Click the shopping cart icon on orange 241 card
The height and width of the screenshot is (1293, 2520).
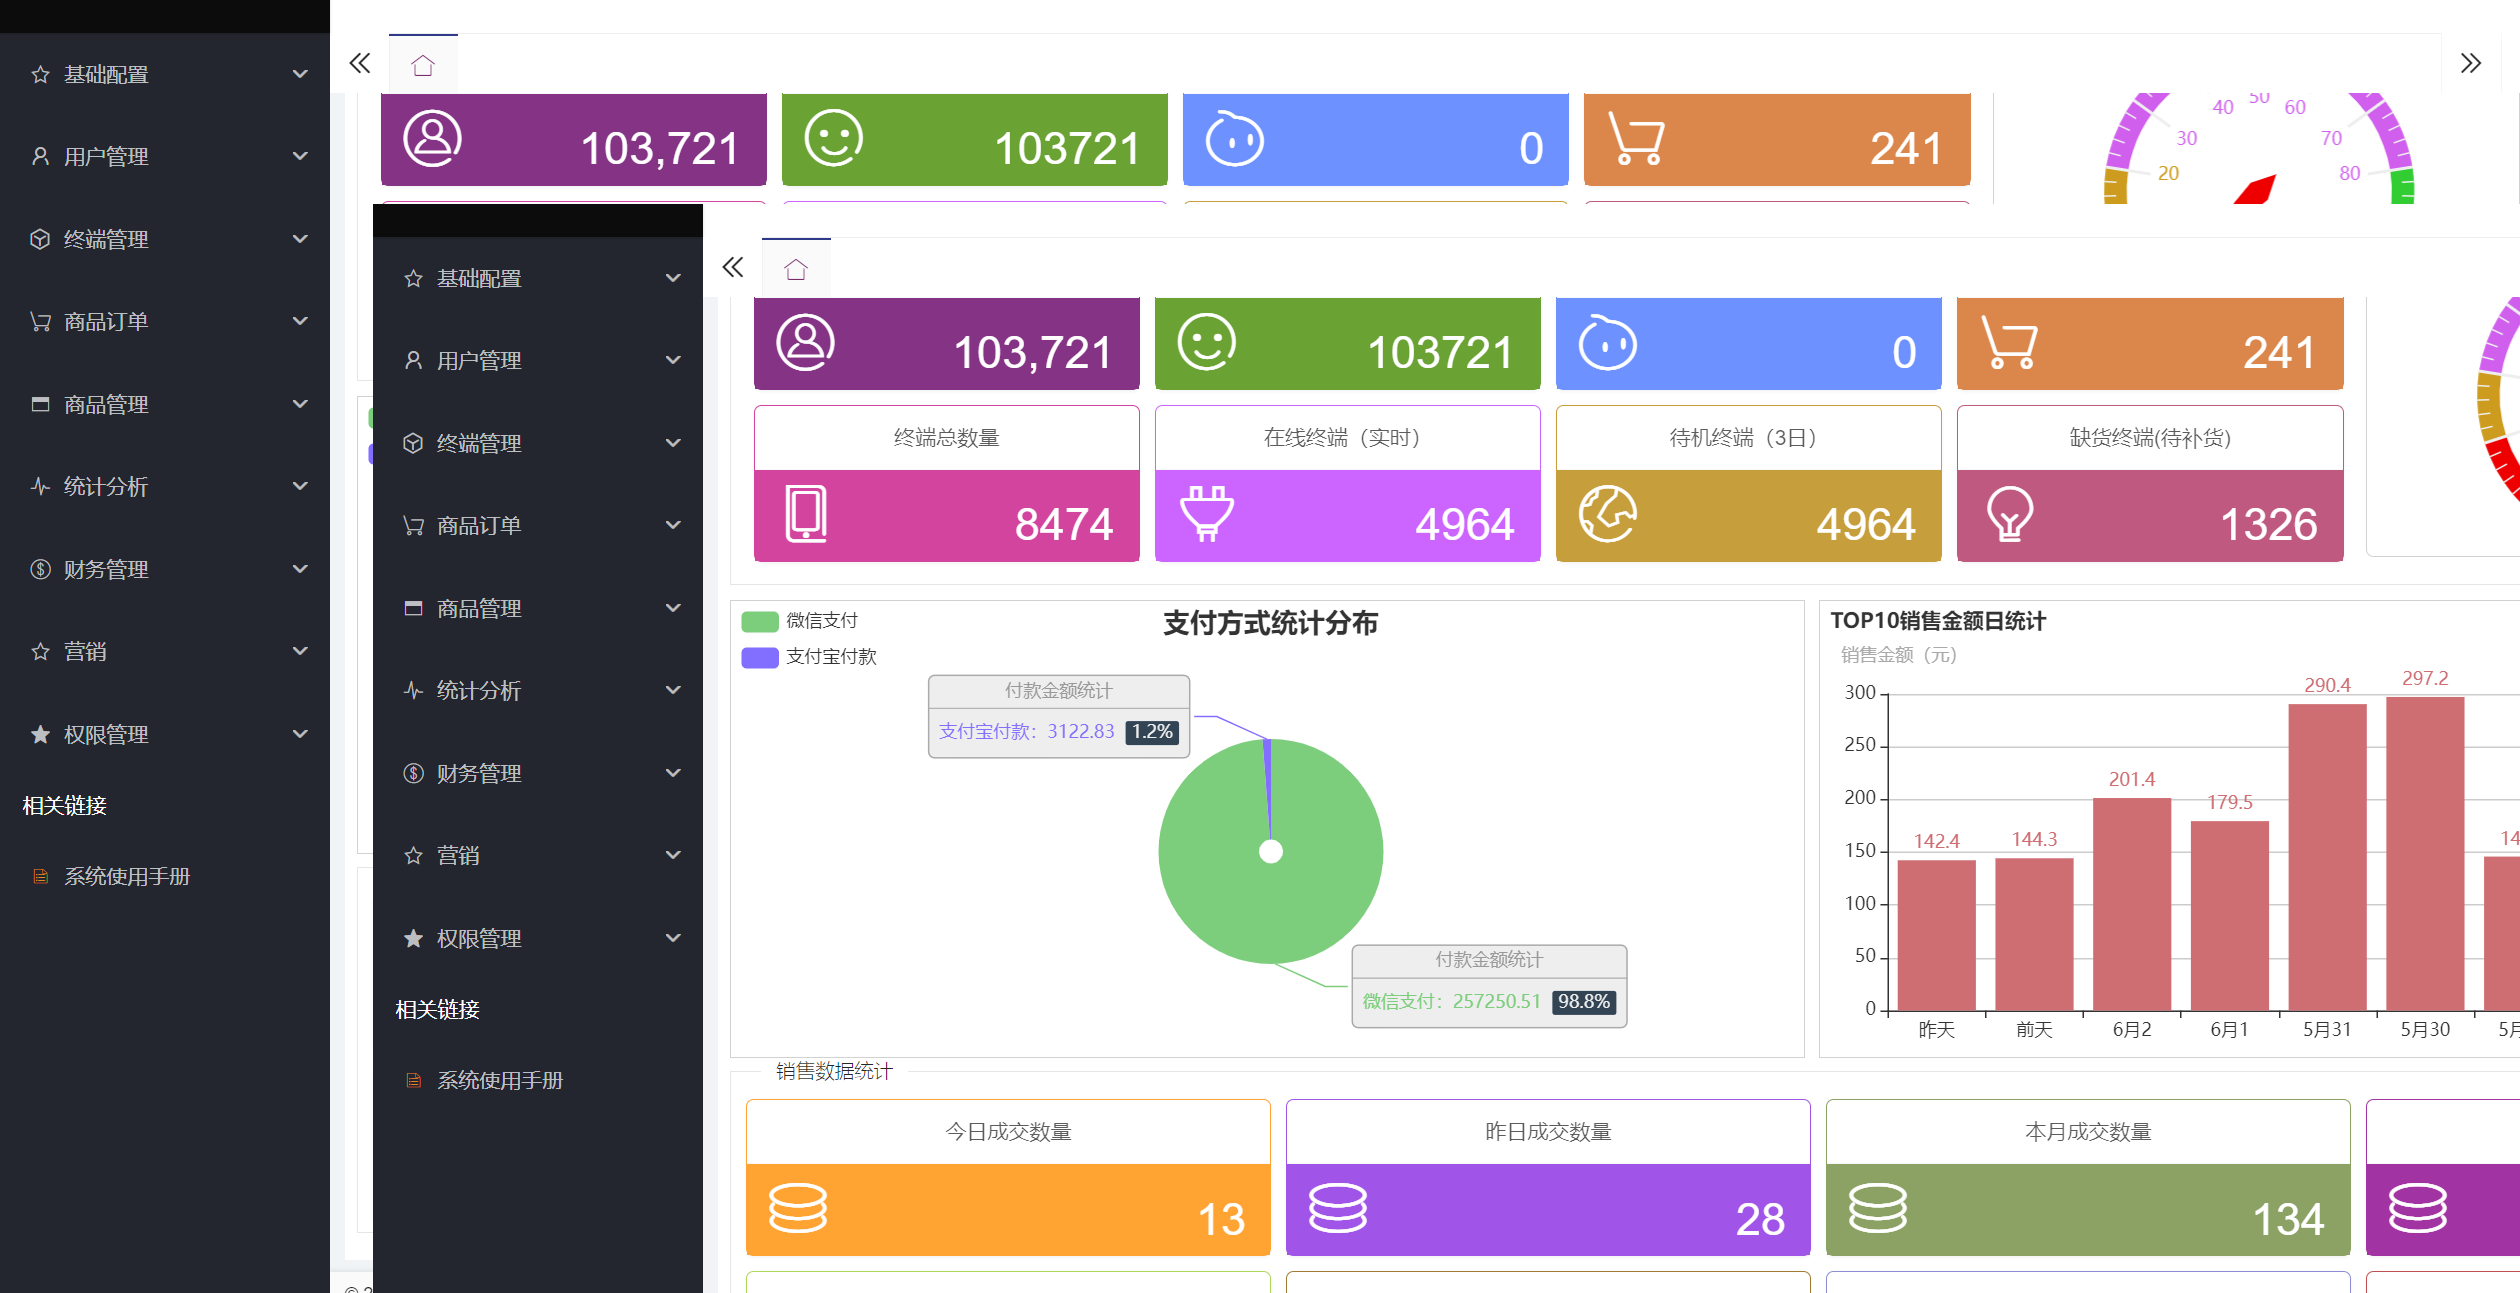click(x=2009, y=344)
